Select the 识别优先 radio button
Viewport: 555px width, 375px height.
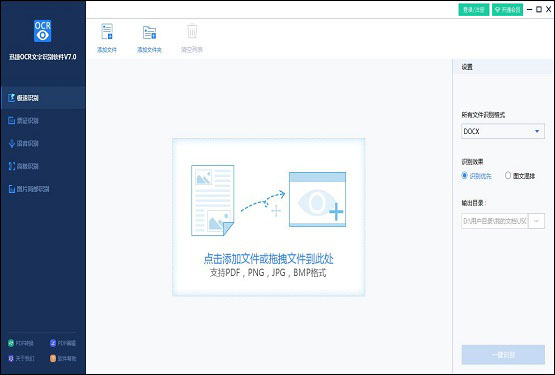pos(464,175)
